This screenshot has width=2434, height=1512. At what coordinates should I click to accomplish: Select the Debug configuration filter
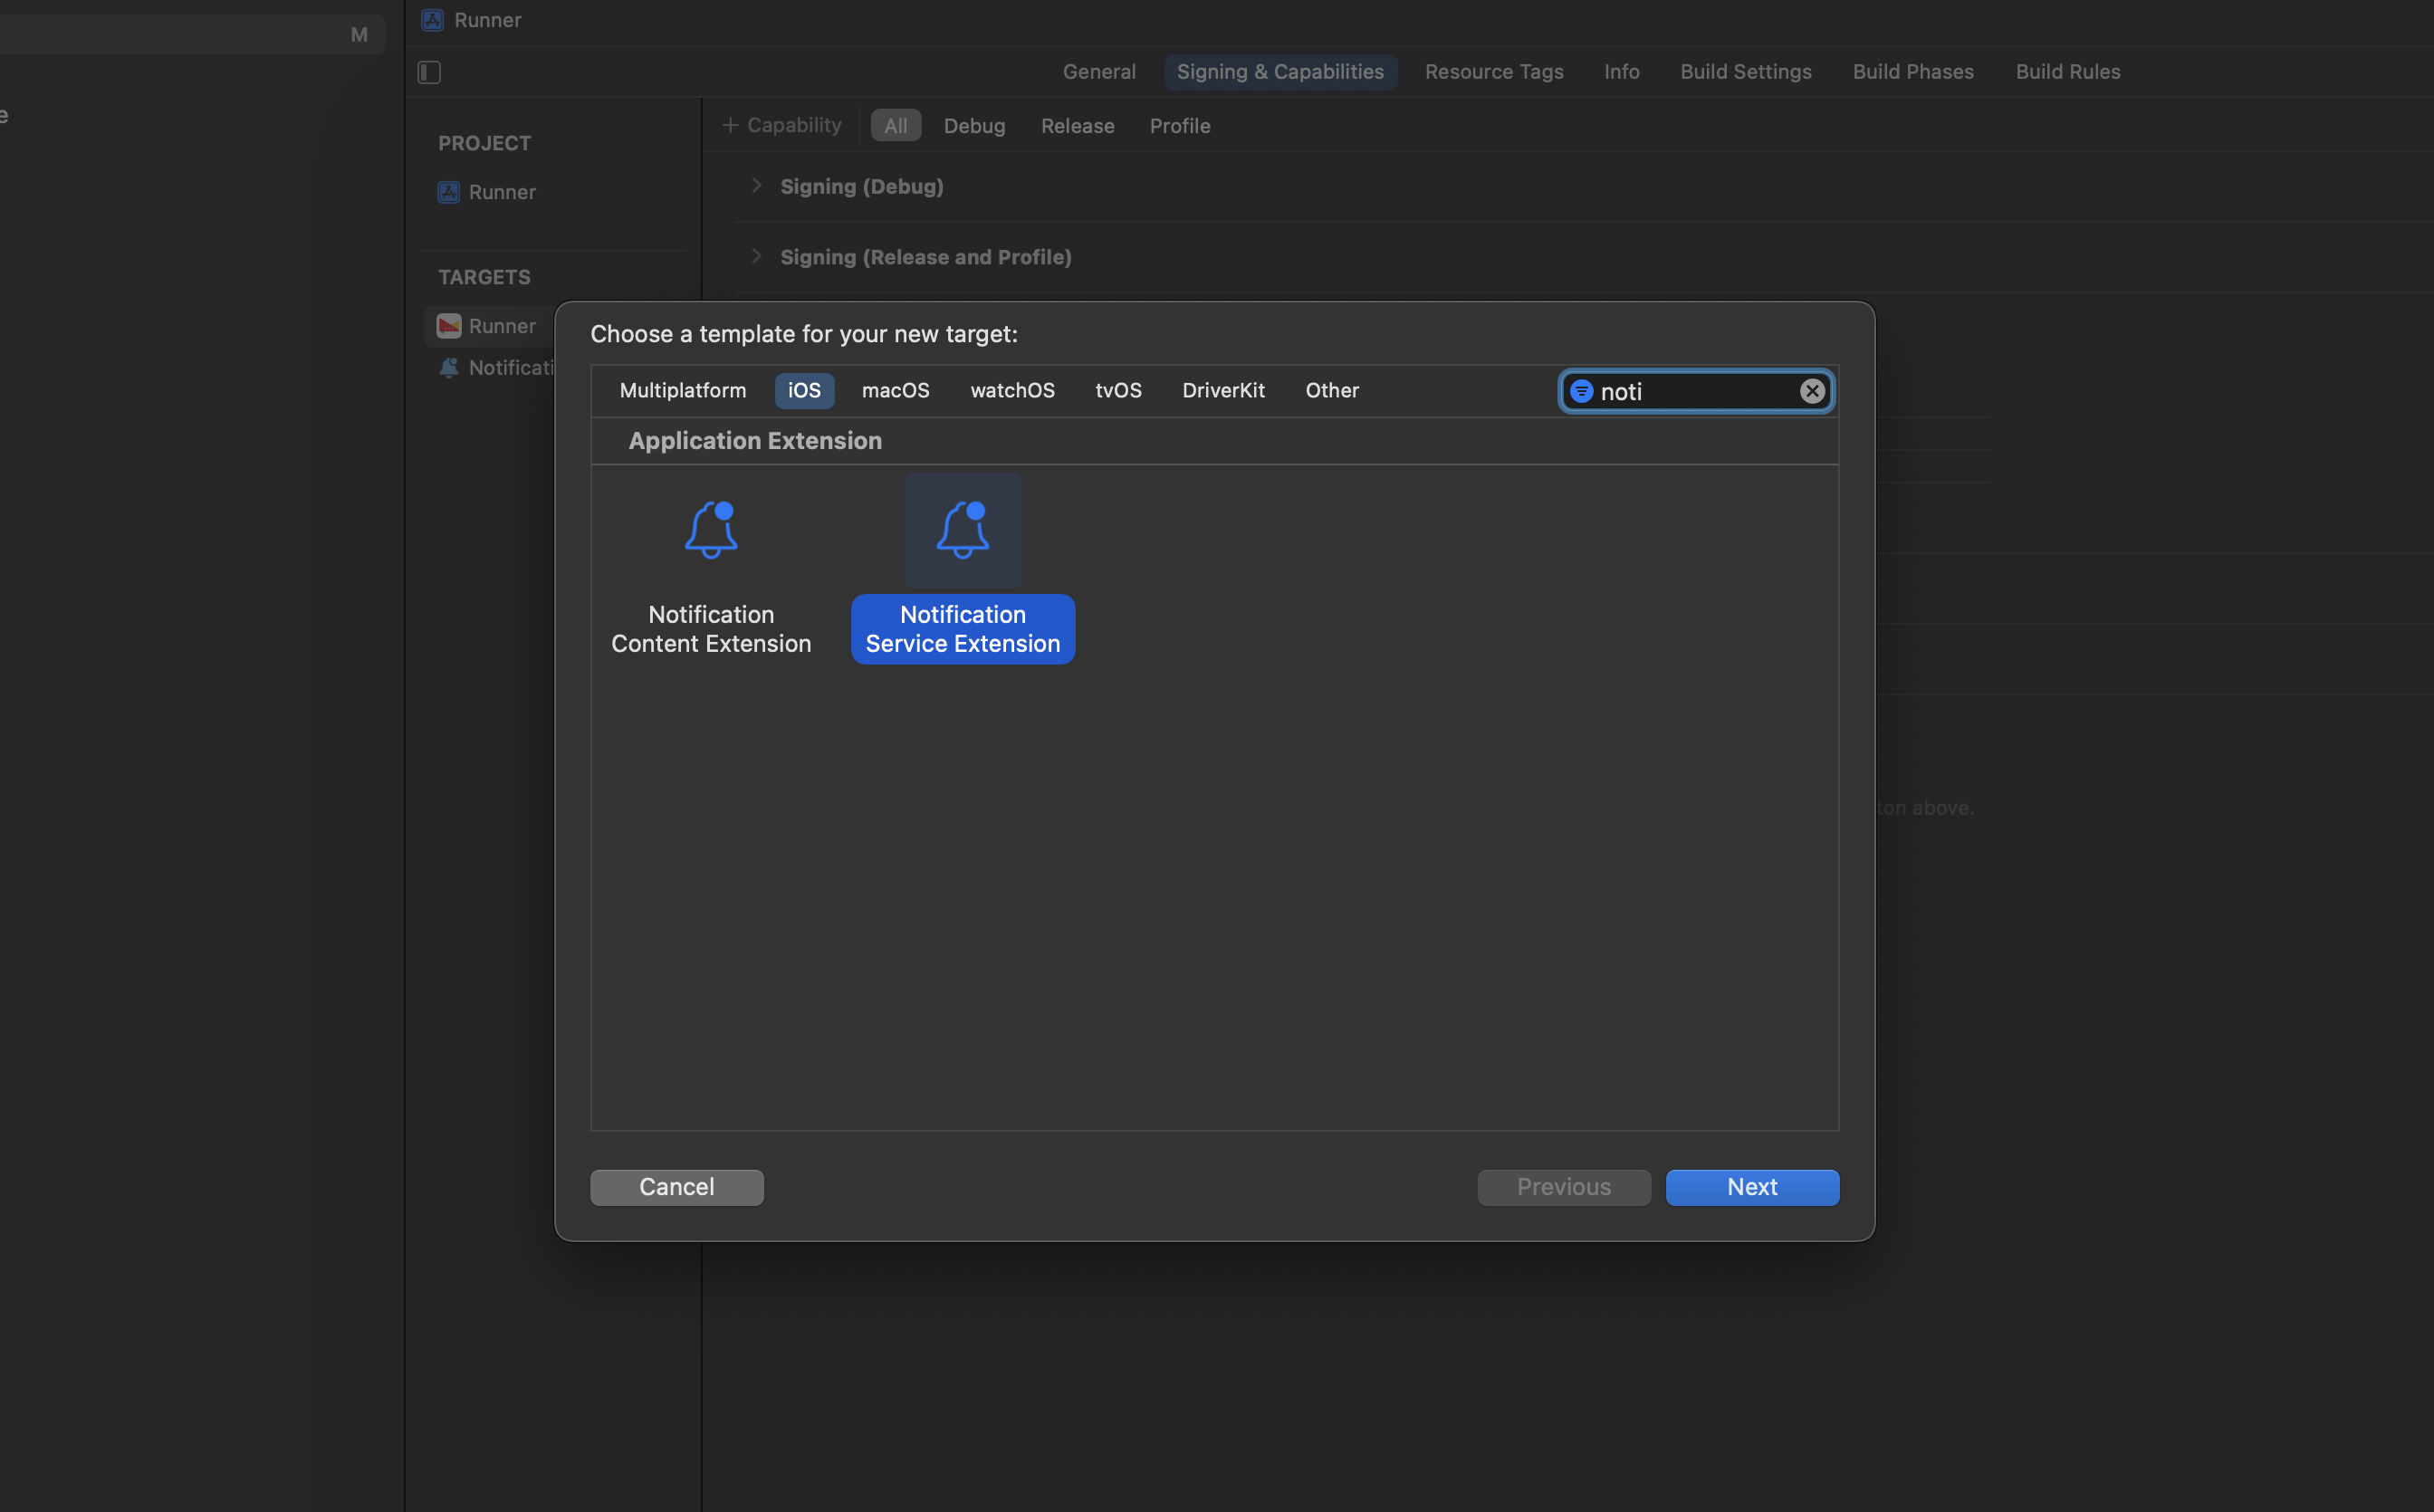(x=974, y=126)
